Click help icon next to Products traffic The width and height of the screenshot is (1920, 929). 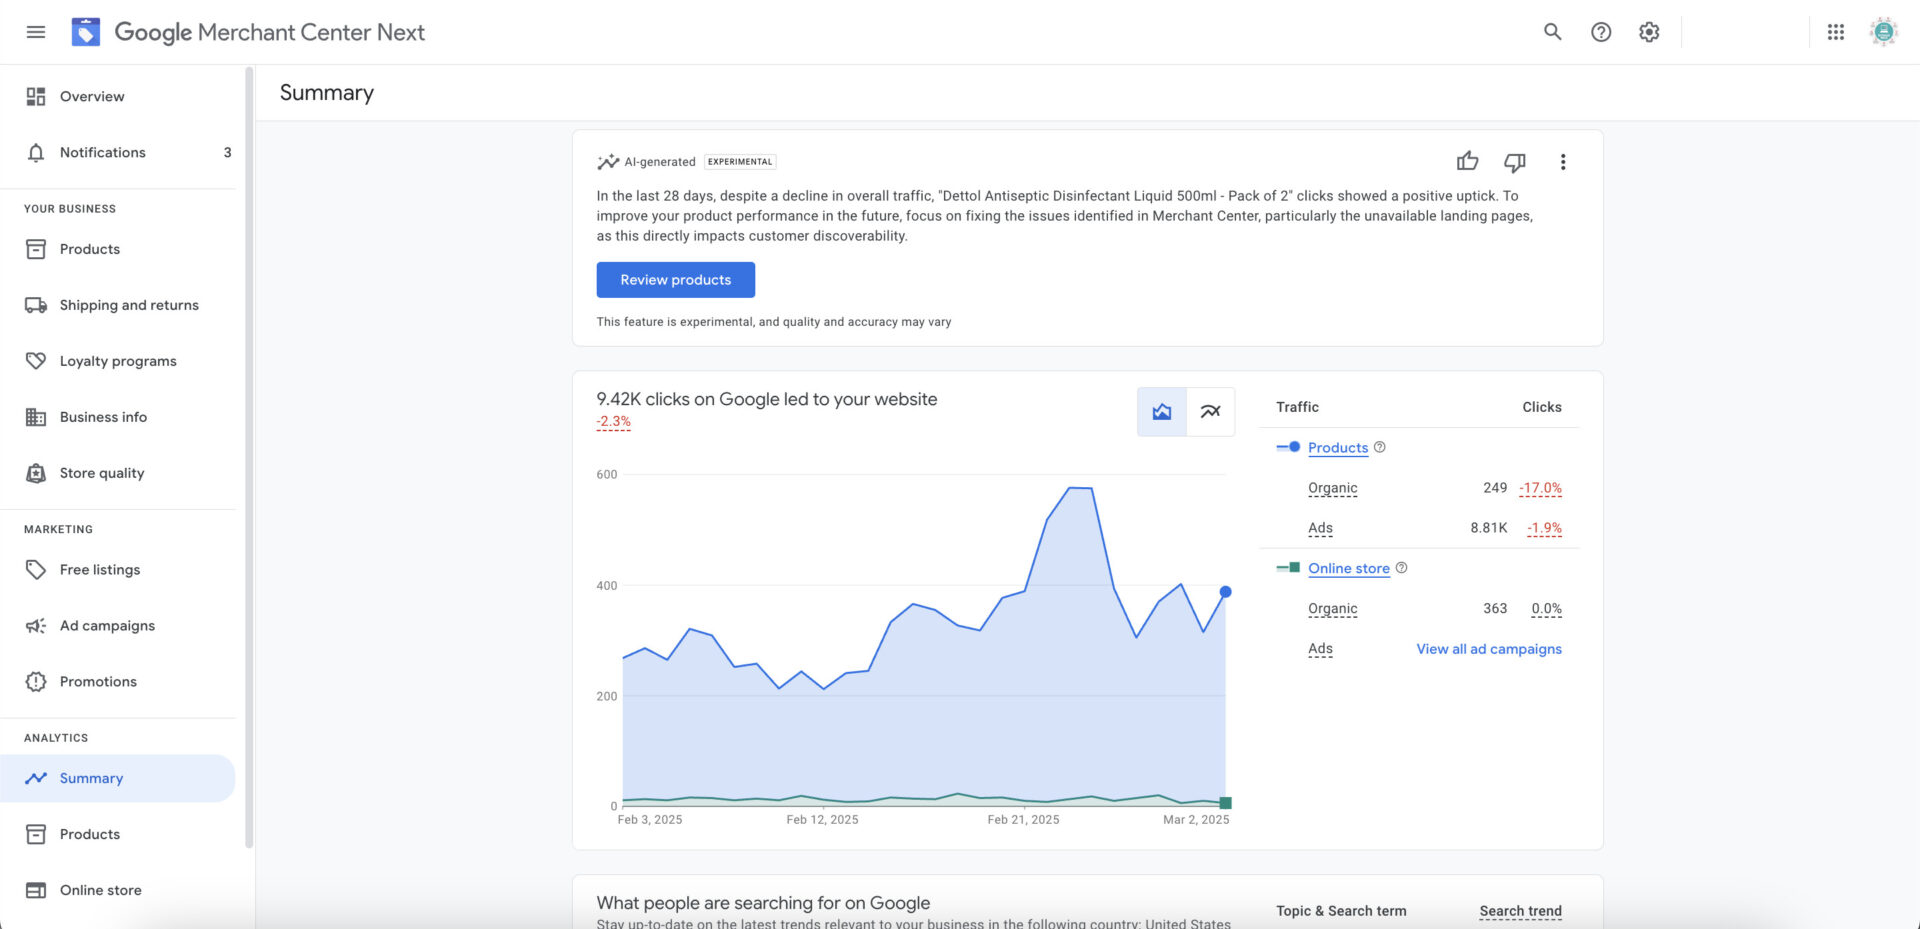click(x=1380, y=447)
